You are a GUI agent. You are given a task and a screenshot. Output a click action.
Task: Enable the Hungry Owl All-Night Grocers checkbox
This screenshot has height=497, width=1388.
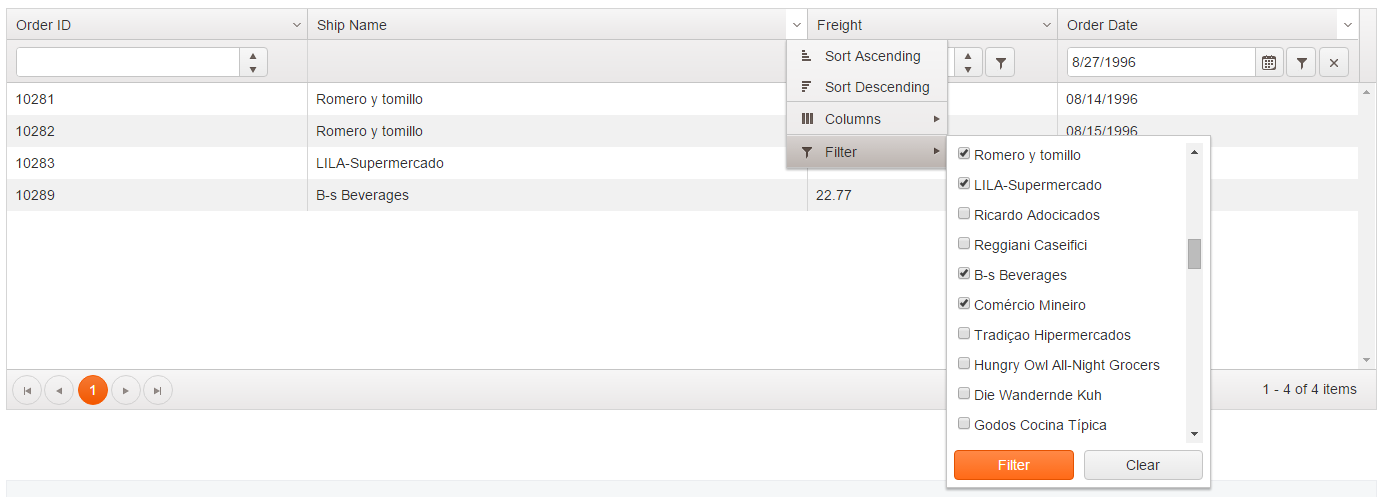pyautogui.click(x=964, y=364)
